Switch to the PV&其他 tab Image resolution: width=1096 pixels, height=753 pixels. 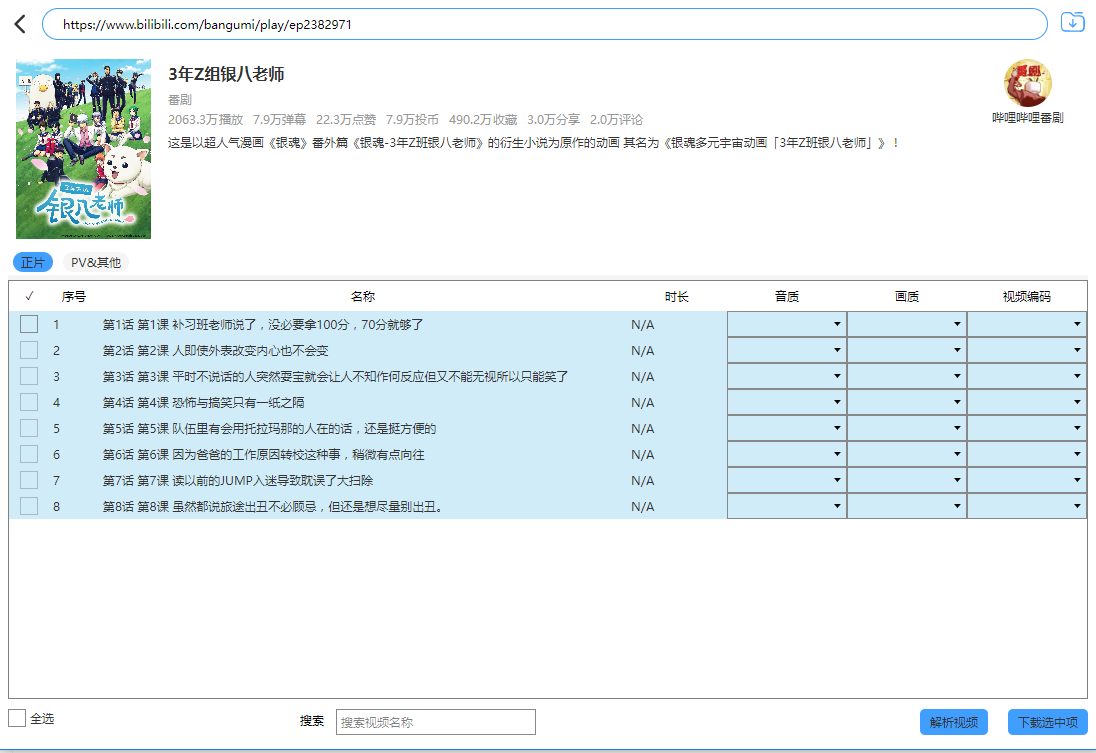coord(95,261)
